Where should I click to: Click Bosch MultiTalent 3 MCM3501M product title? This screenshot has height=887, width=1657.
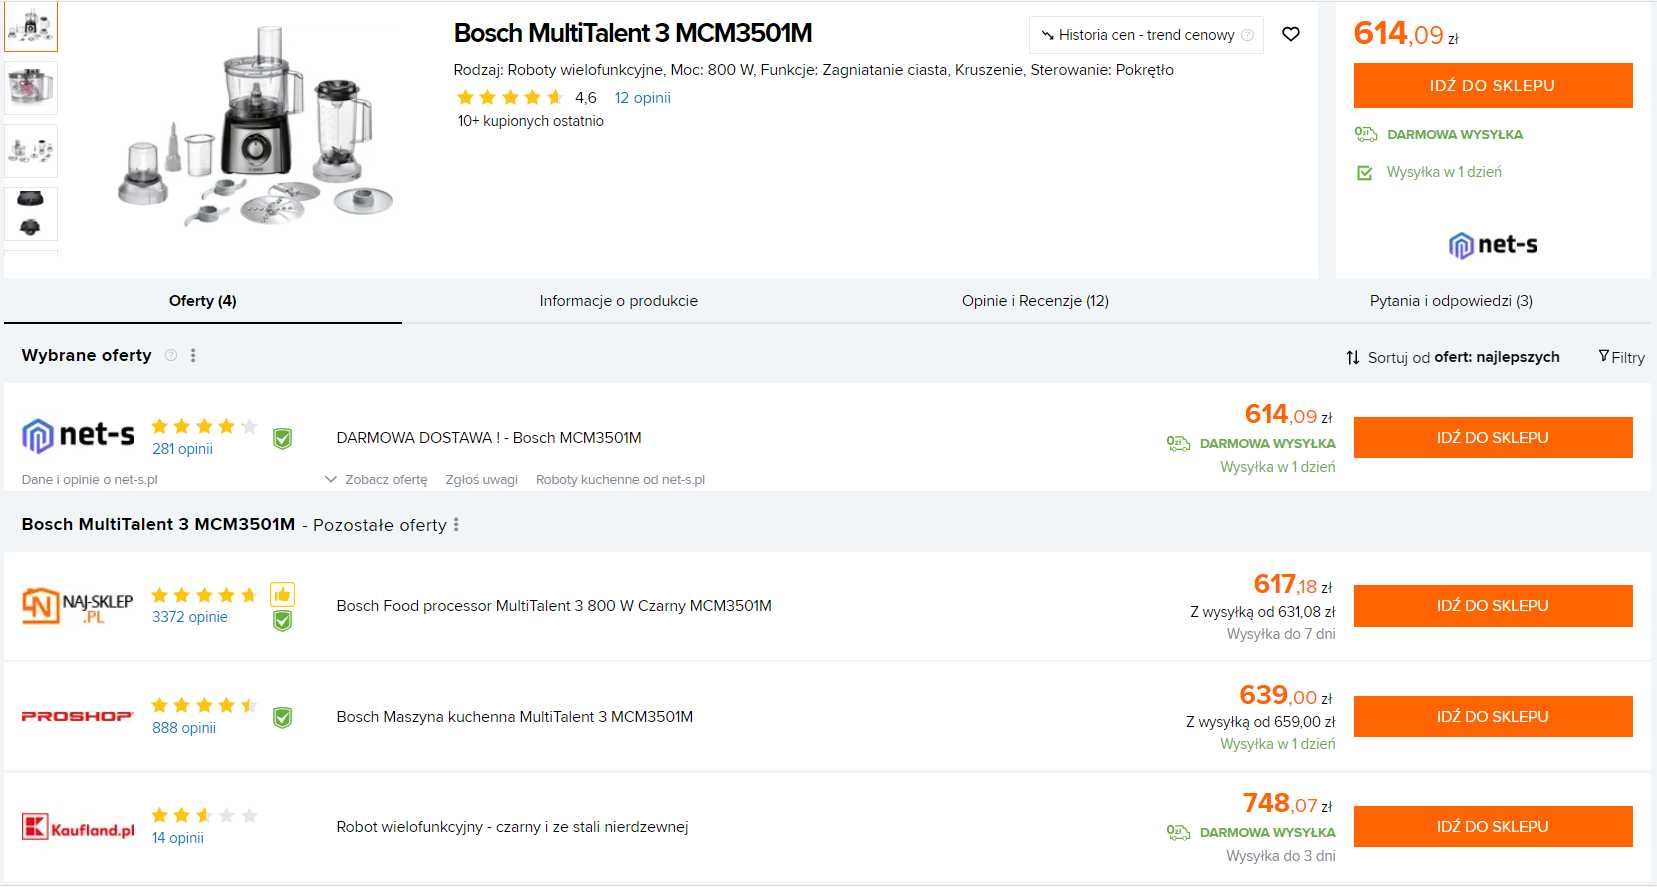pos(632,33)
